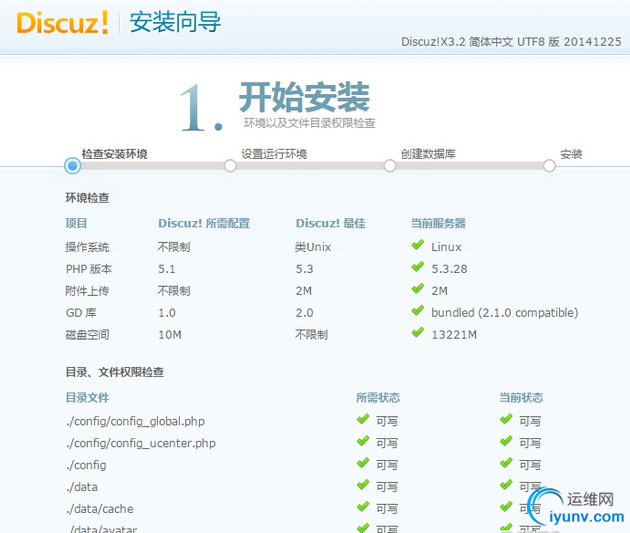Click subtitle 环境以及文件目录权限检查

click(x=309, y=123)
